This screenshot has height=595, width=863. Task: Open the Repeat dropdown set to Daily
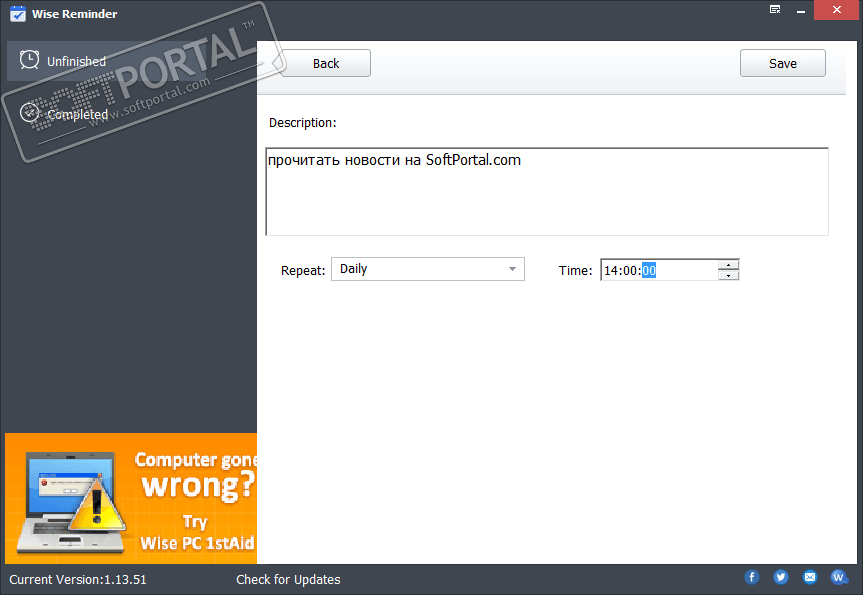428,269
